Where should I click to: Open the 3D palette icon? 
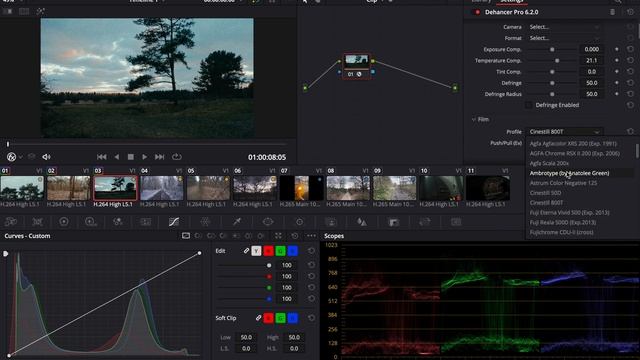[x=456, y=222]
